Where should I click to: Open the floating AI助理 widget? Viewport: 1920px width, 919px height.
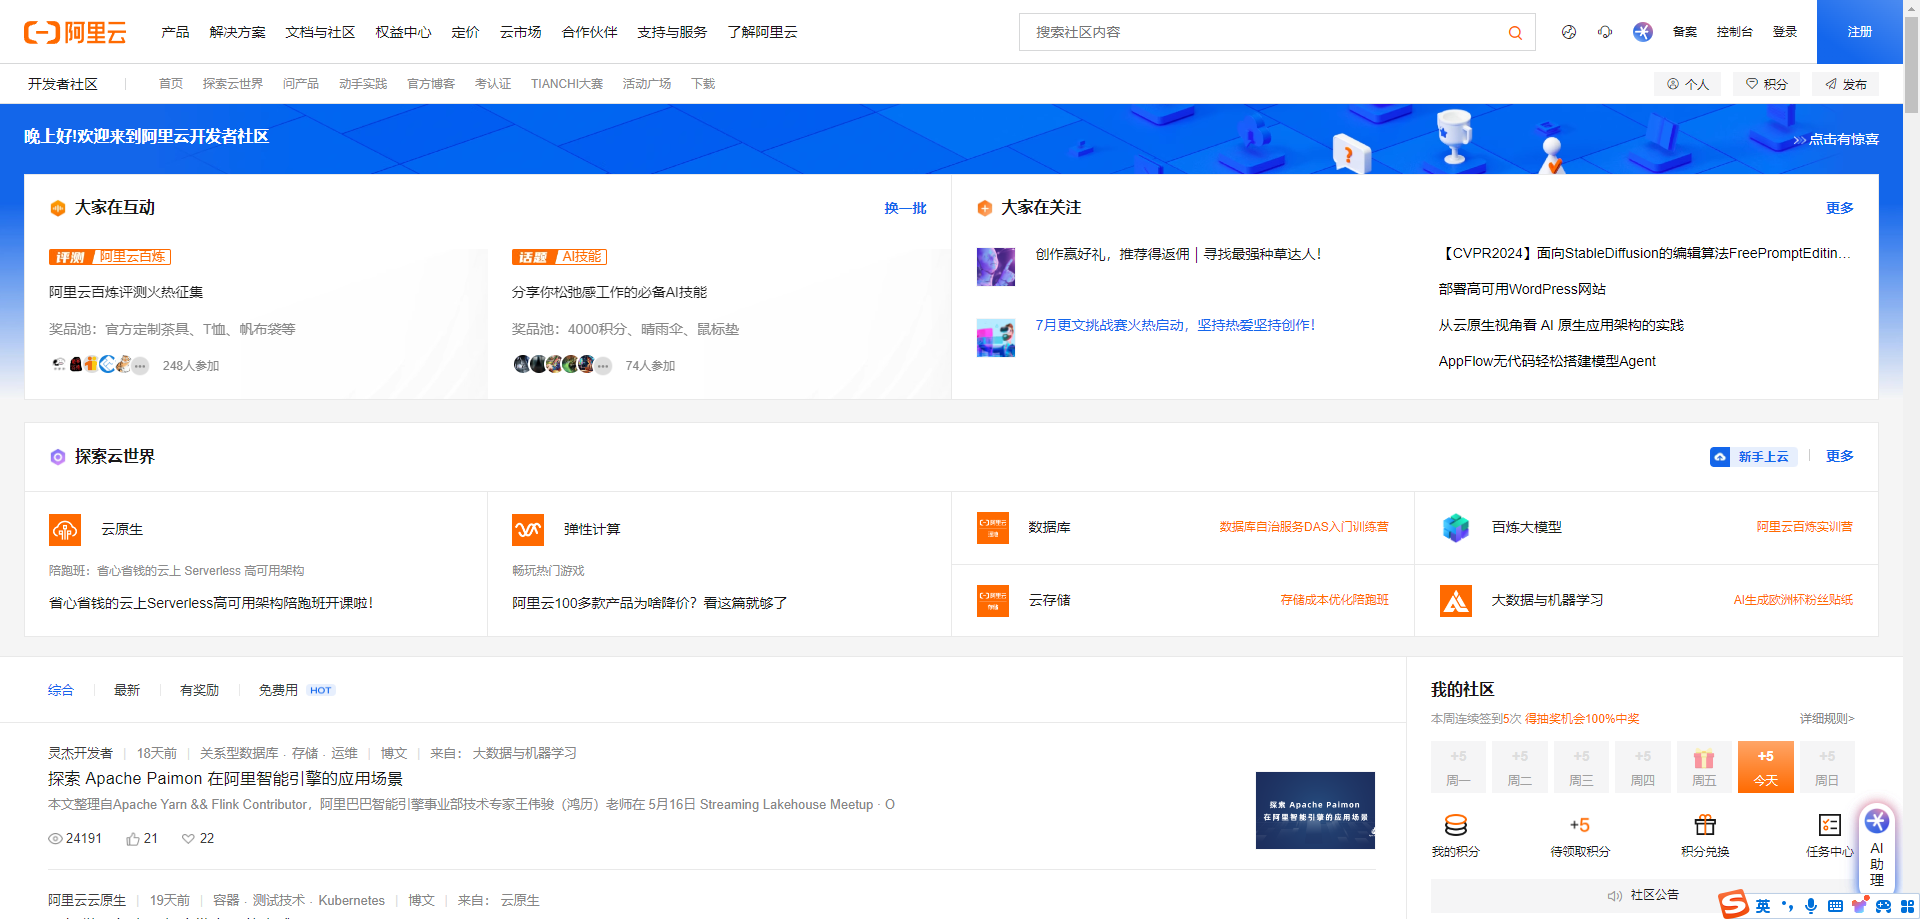1877,849
